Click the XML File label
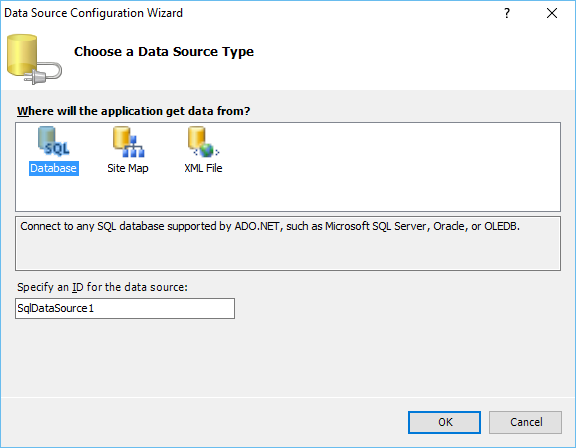576x448 pixels. point(203,168)
